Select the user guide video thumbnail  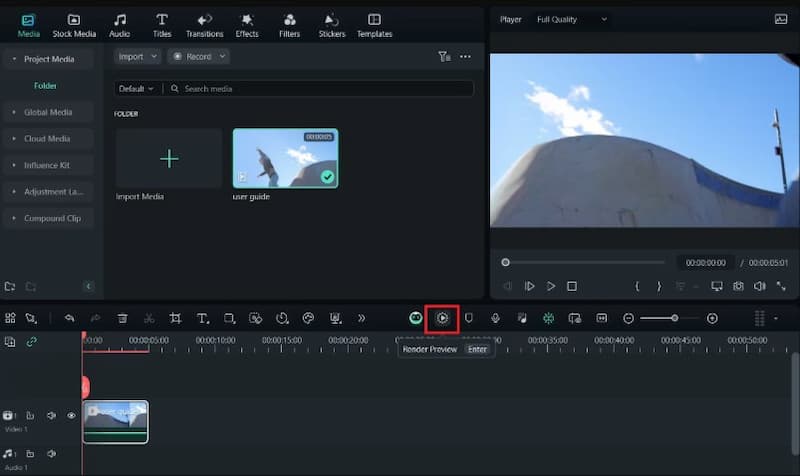point(285,158)
